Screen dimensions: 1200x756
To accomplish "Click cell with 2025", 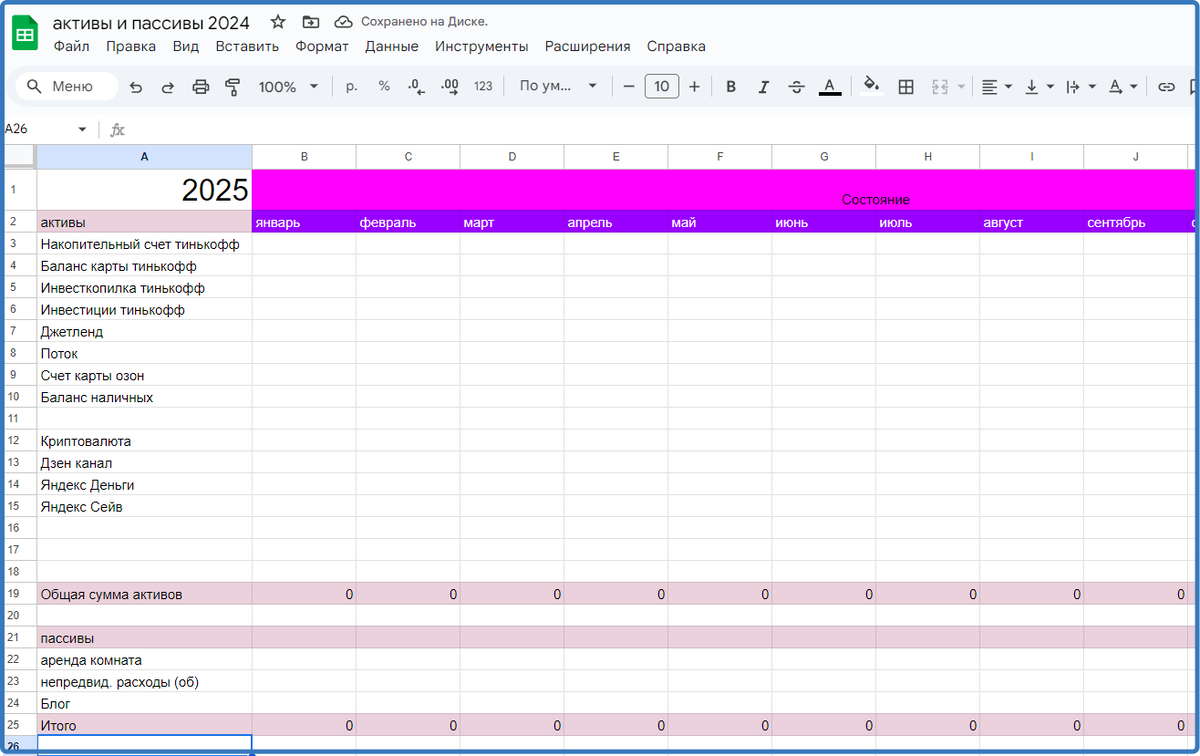I will click(x=144, y=190).
